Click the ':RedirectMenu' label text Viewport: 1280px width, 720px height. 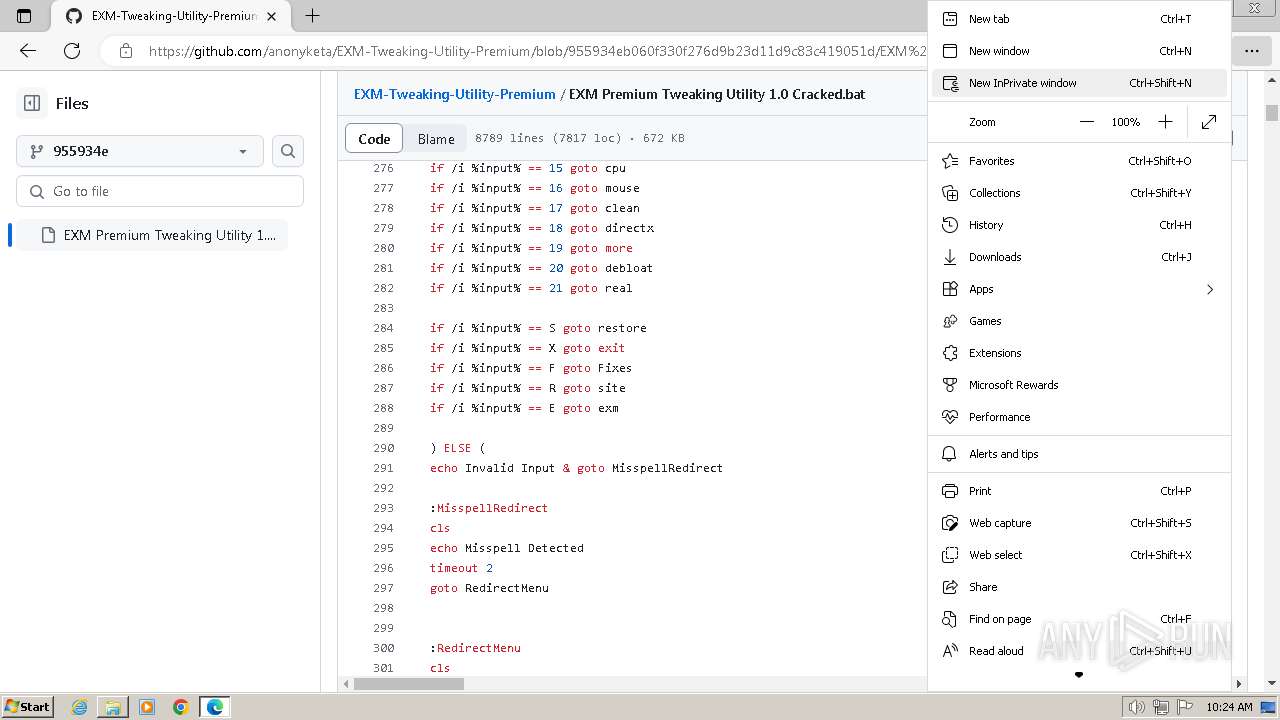[475, 648]
